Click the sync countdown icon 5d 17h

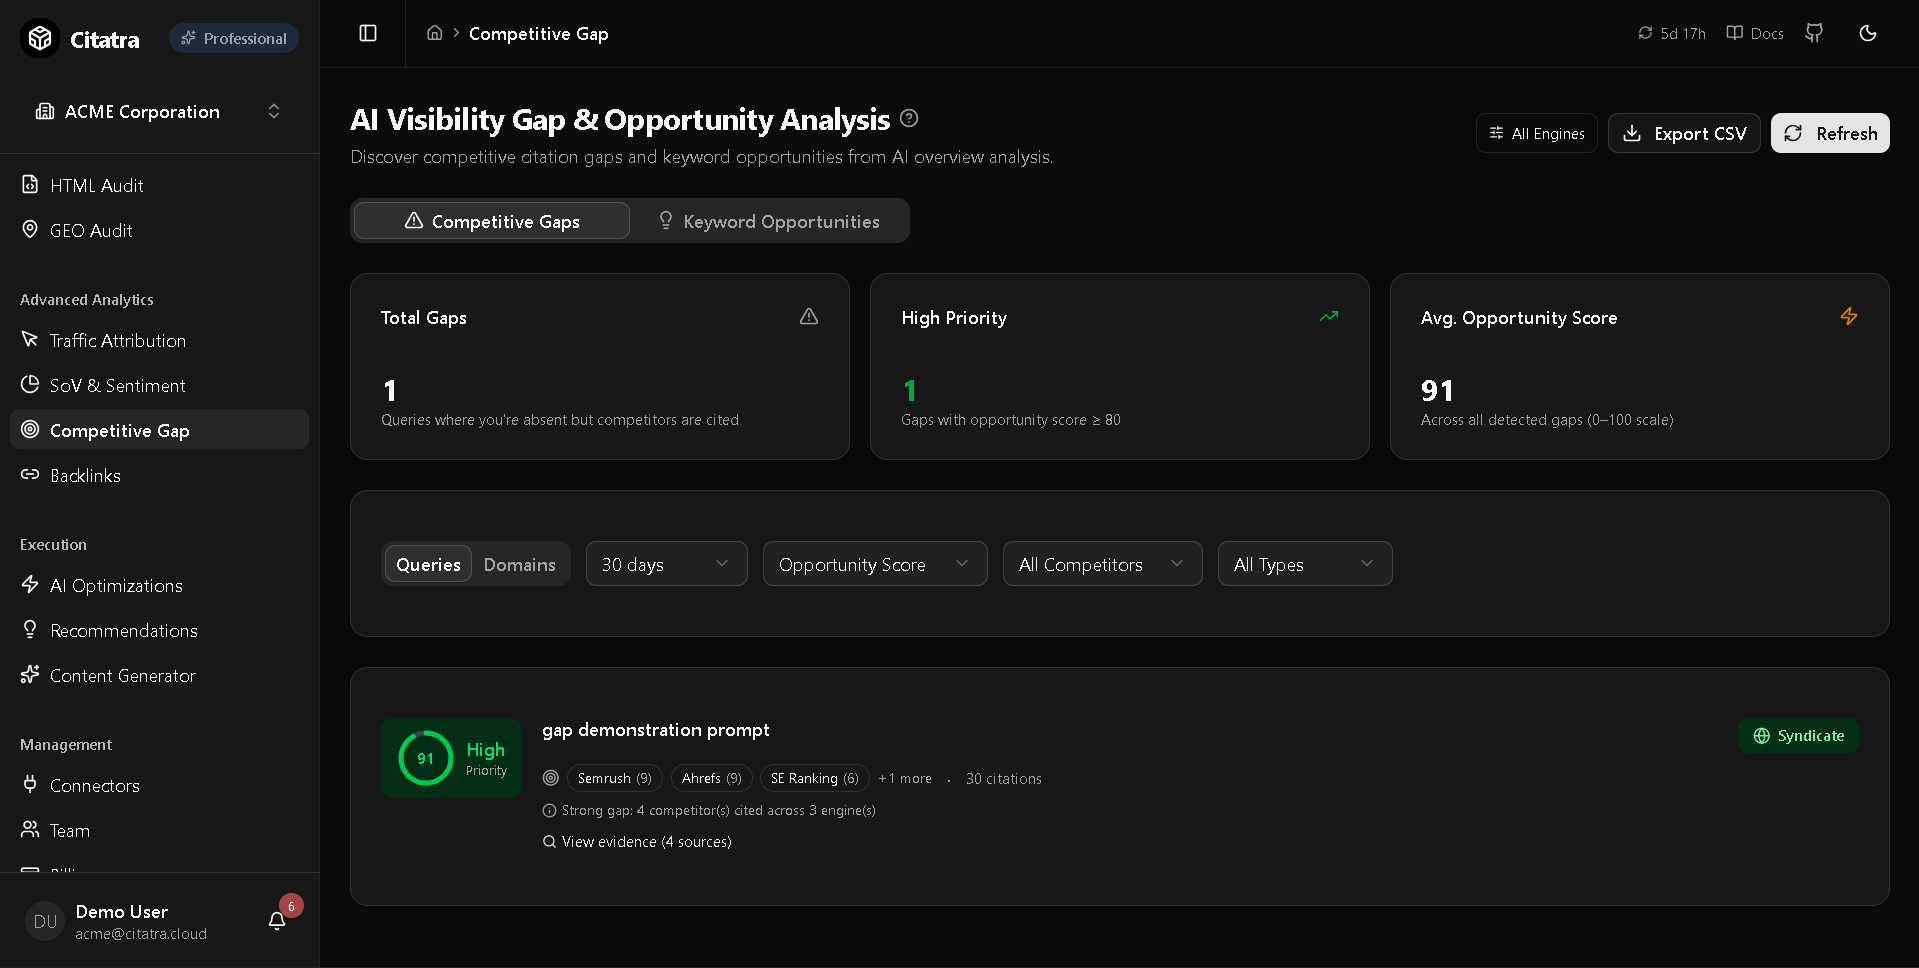[x=1645, y=33]
